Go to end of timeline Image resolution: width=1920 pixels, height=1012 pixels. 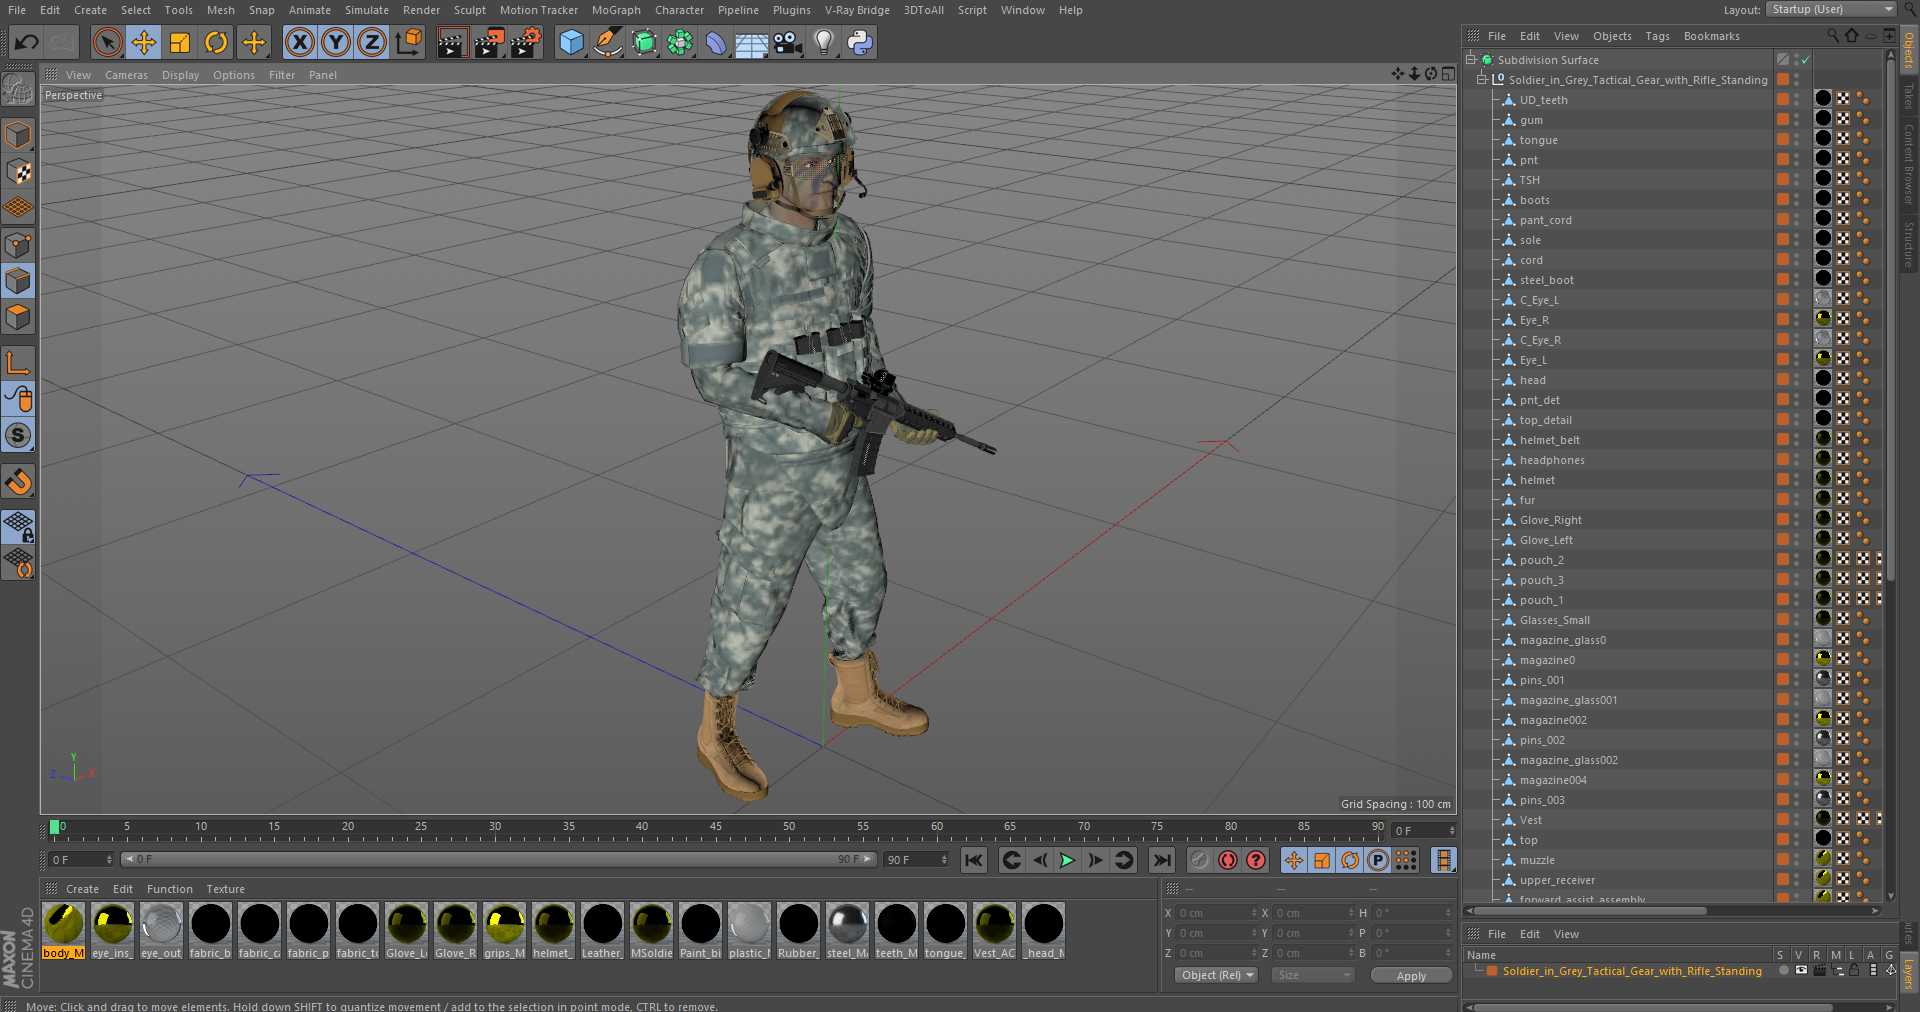(x=1161, y=860)
